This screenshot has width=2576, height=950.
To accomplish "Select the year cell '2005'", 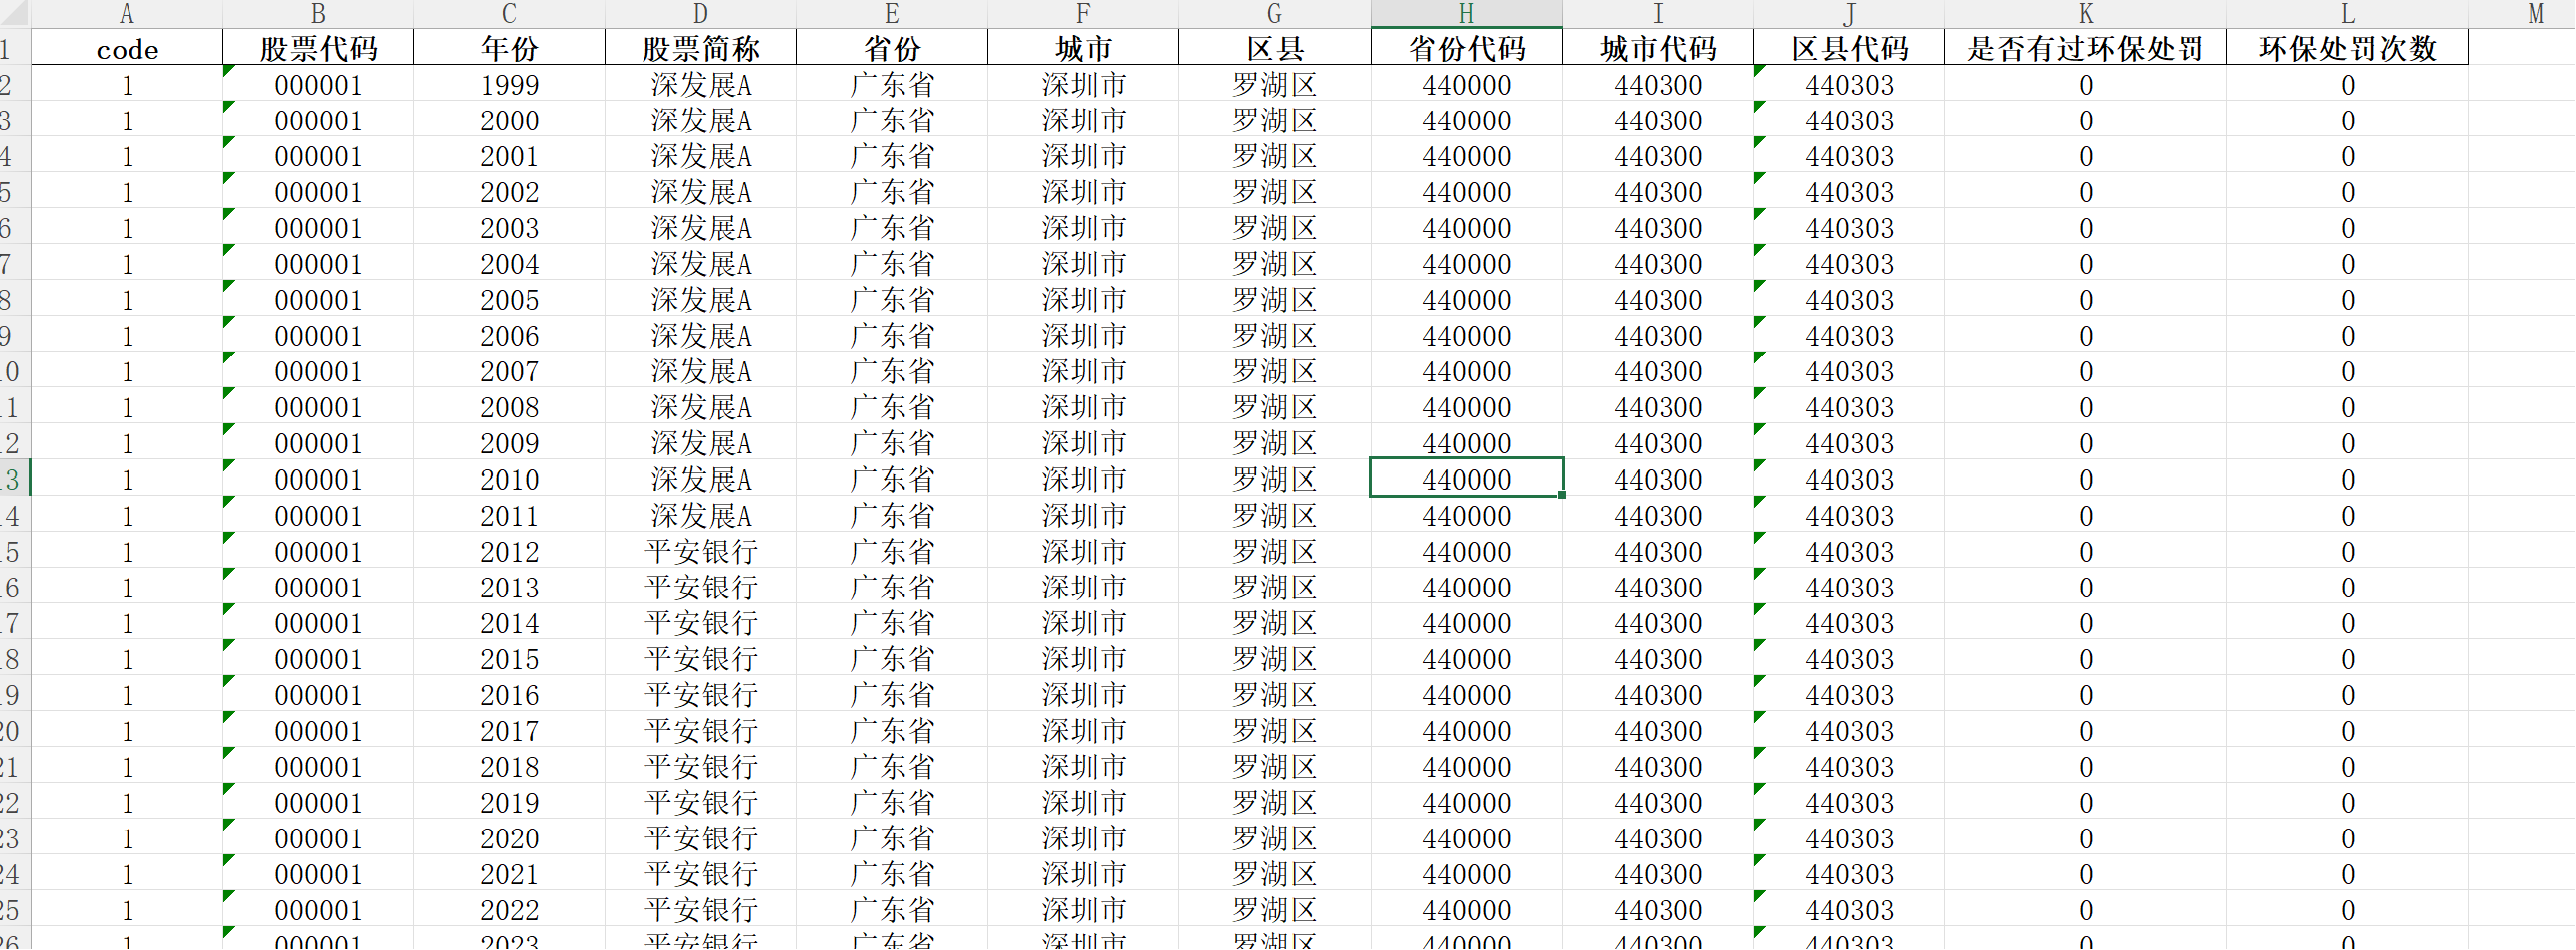I will pyautogui.click(x=509, y=299).
